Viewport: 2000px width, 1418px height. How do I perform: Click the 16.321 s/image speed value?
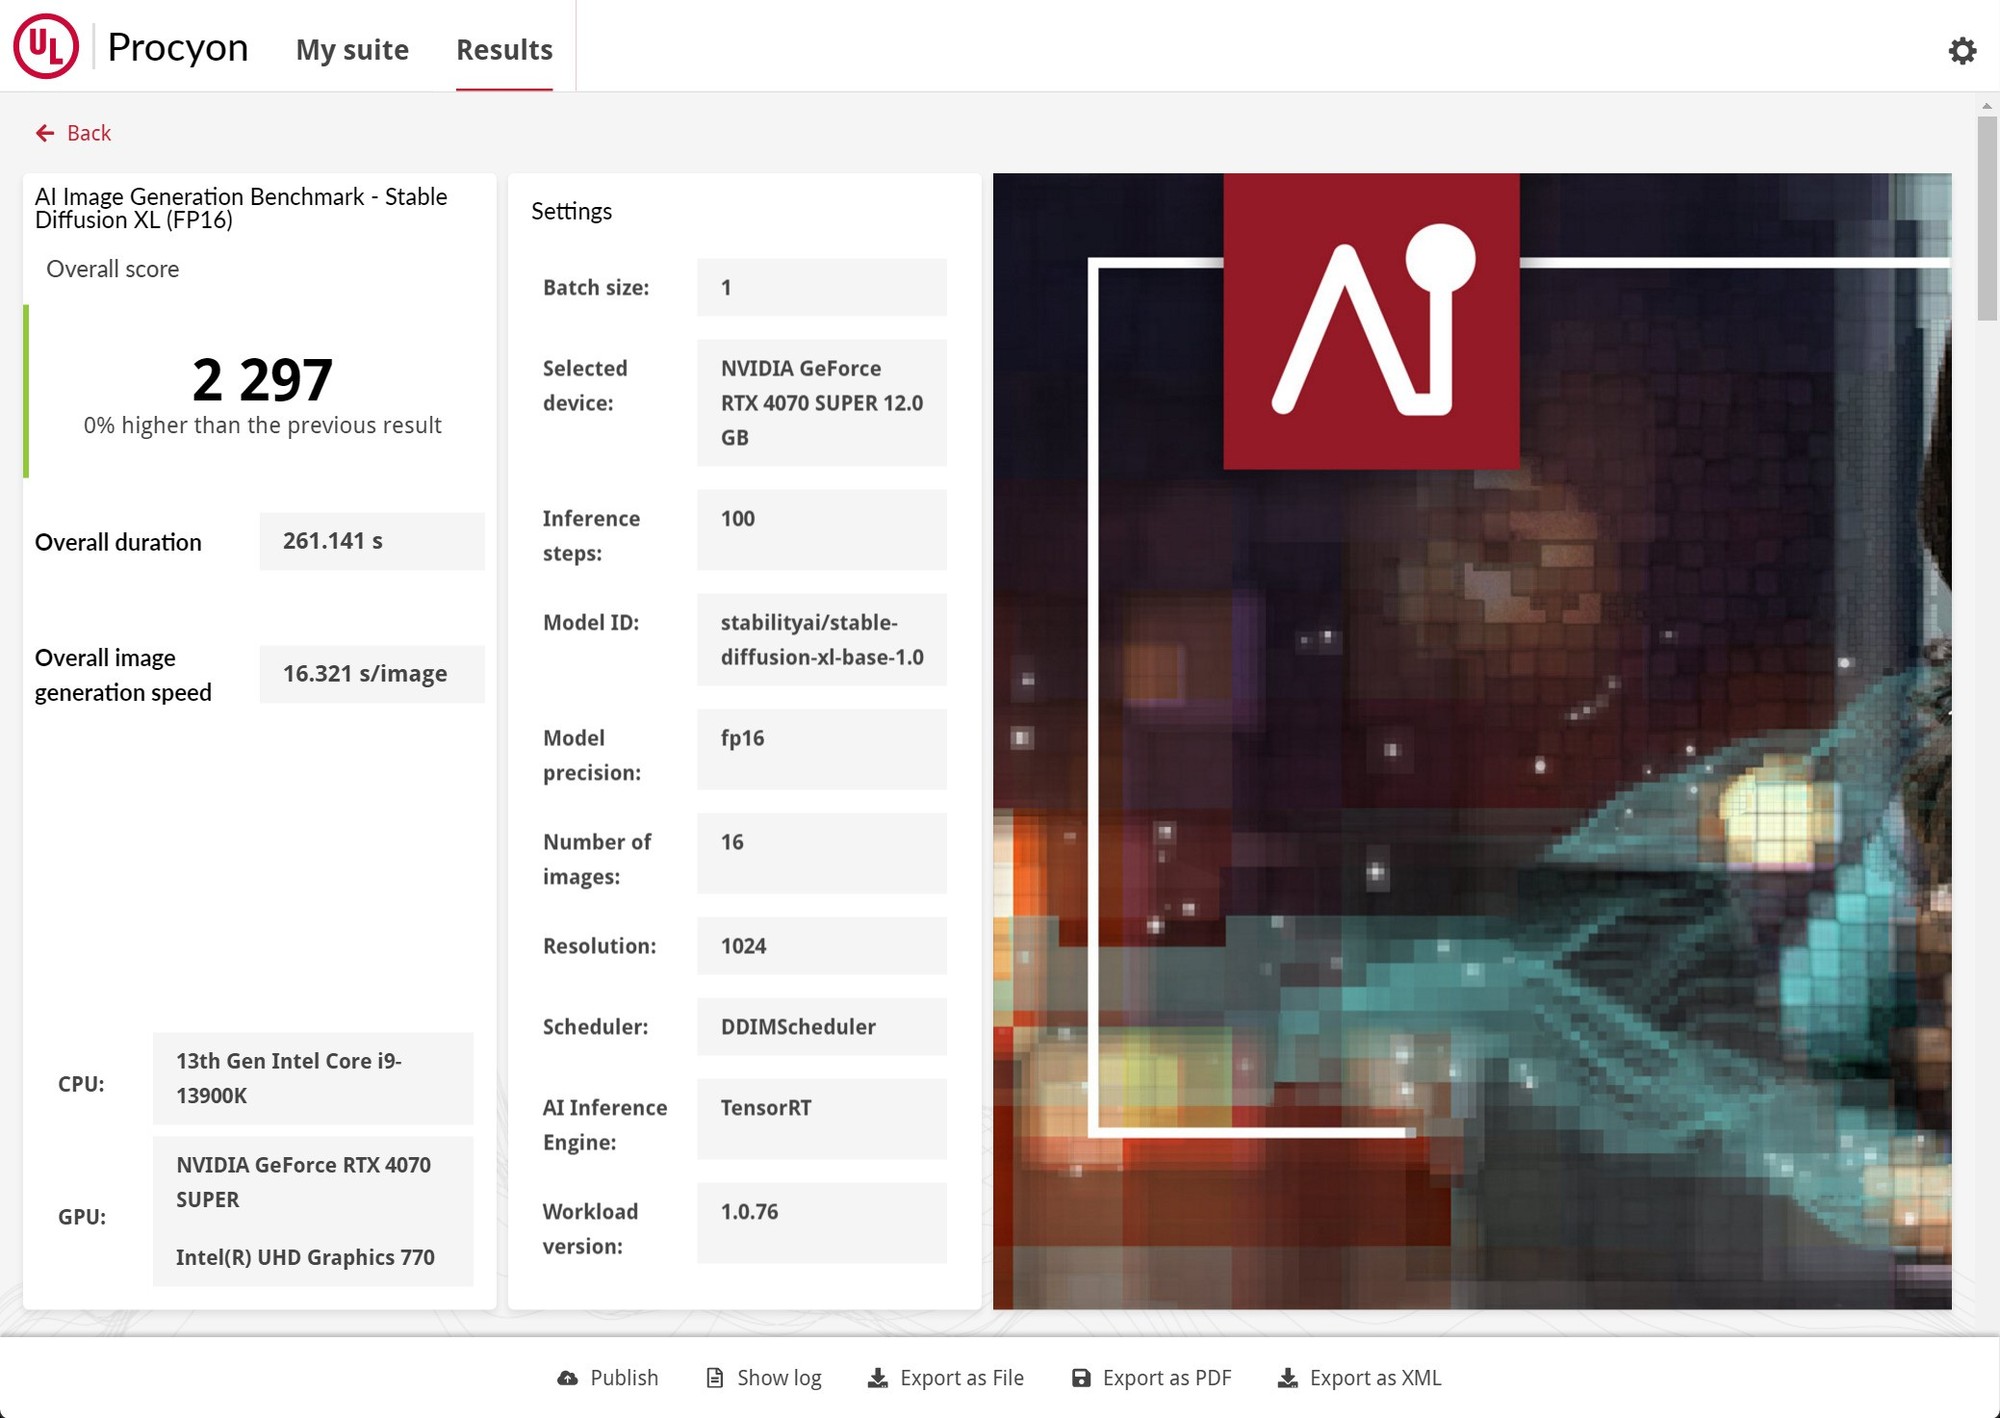pyautogui.click(x=372, y=674)
